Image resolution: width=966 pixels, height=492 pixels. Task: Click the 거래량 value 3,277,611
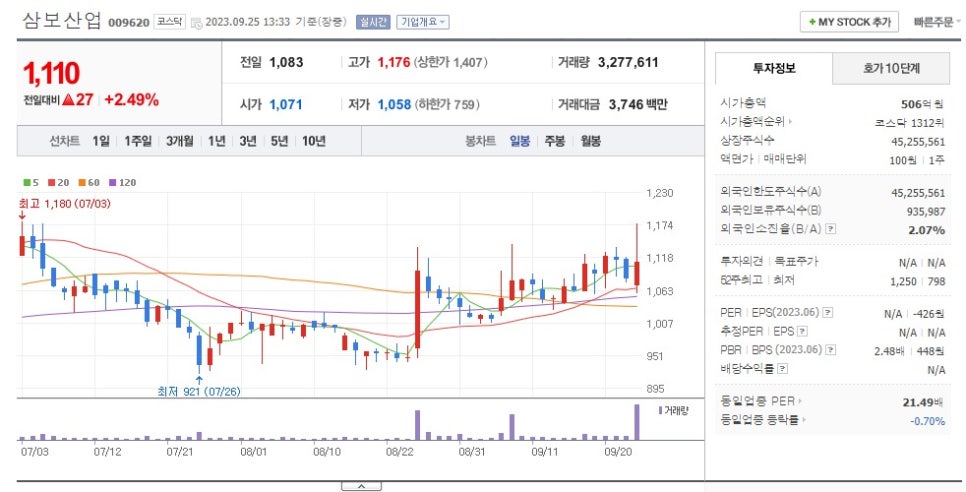pos(628,62)
